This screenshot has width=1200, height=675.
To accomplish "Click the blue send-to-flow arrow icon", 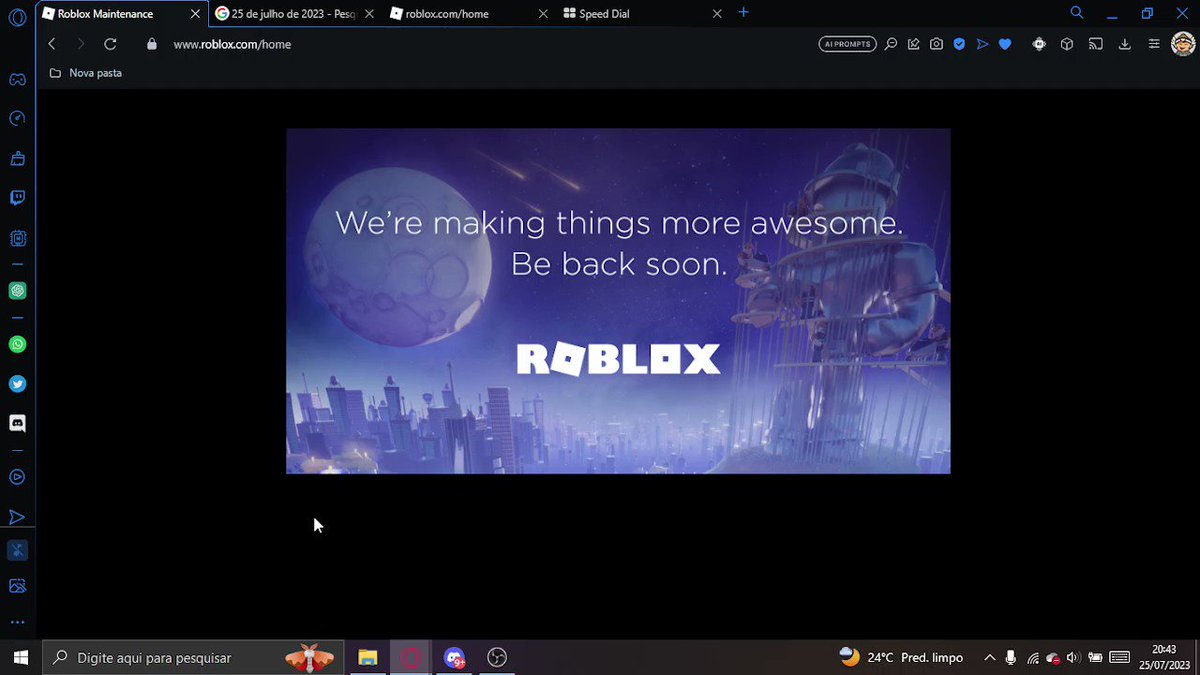I will (982, 44).
